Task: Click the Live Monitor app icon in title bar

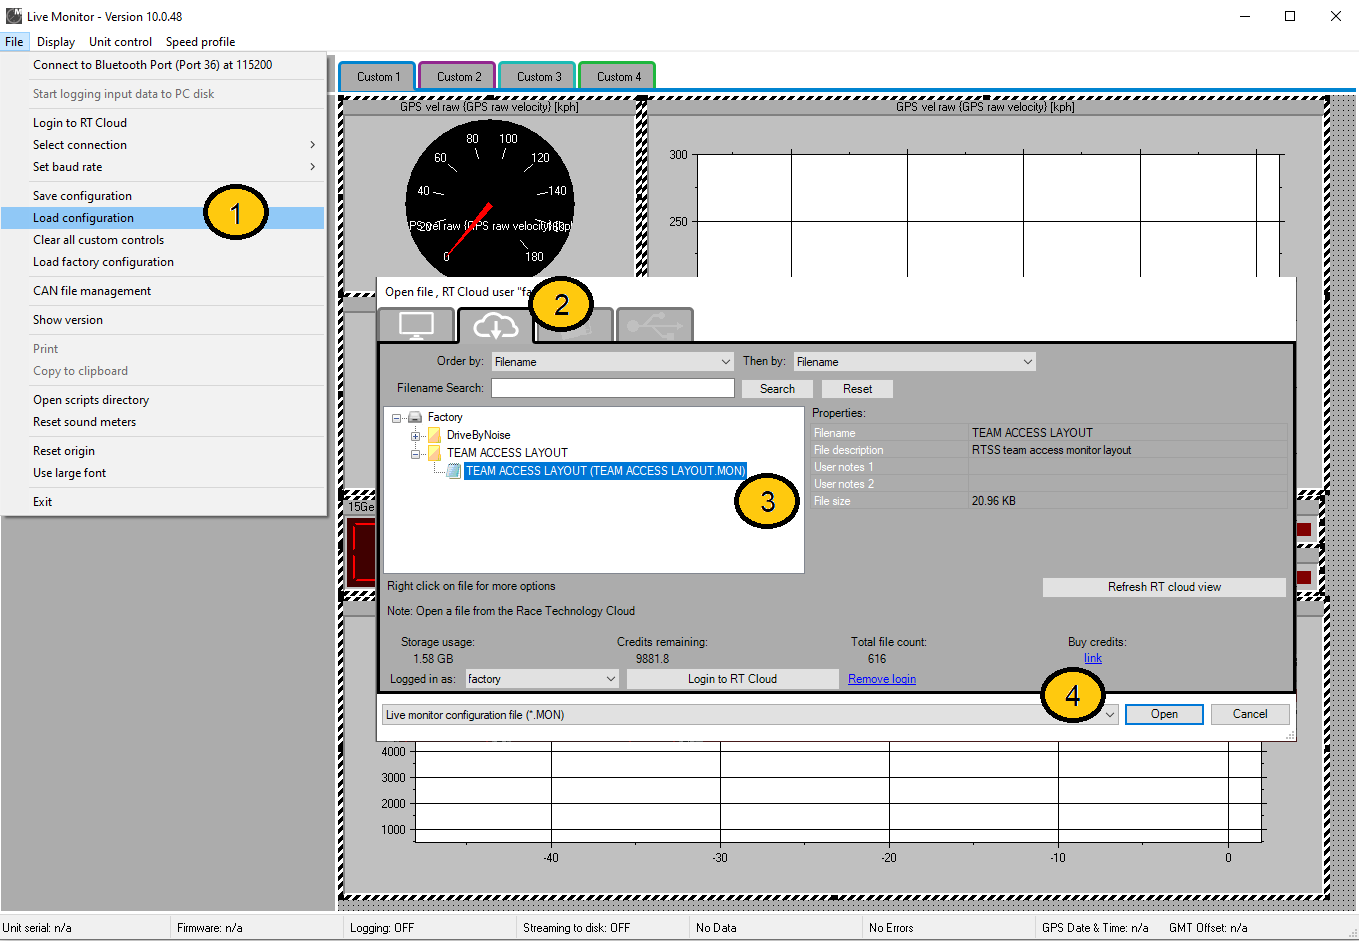Action: tap(13, 16)
